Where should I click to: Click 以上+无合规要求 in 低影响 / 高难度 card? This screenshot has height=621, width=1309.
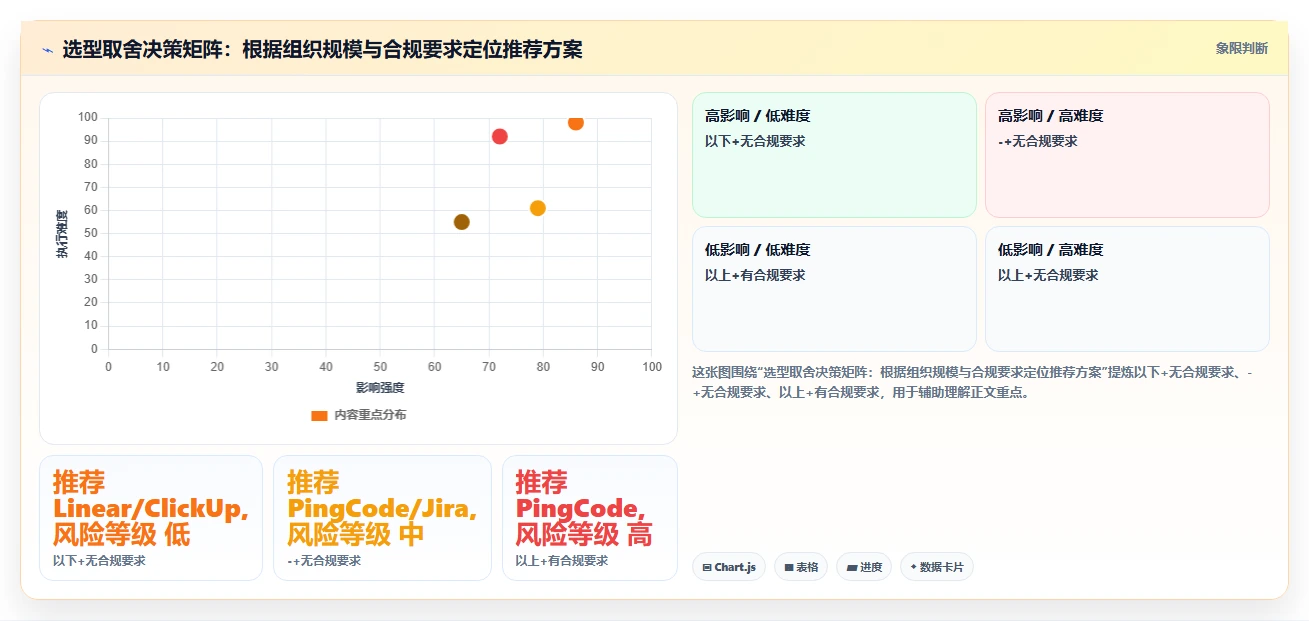[1048, 275]
